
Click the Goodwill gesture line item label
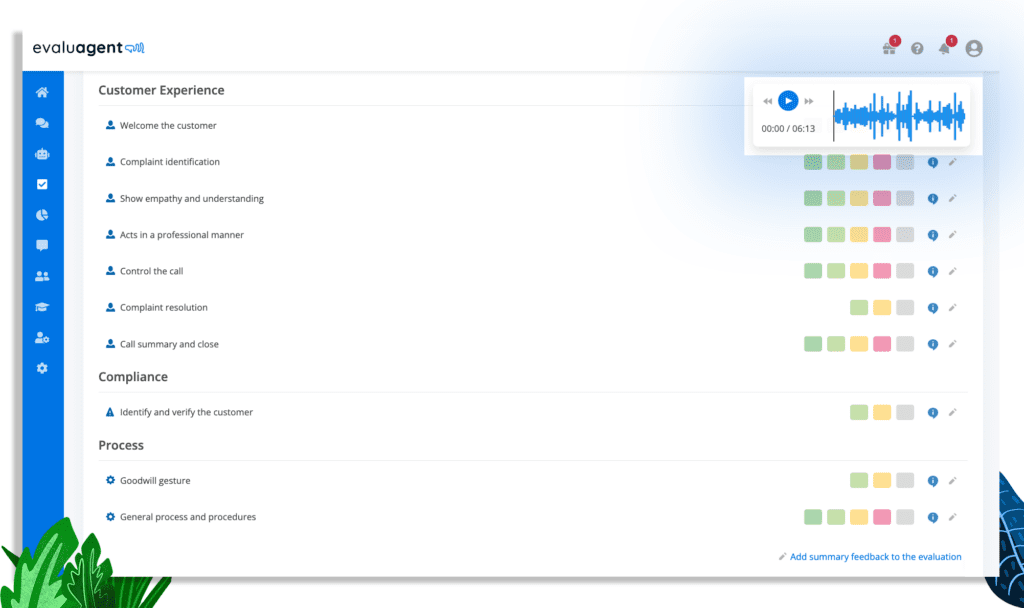click(155, 481)
